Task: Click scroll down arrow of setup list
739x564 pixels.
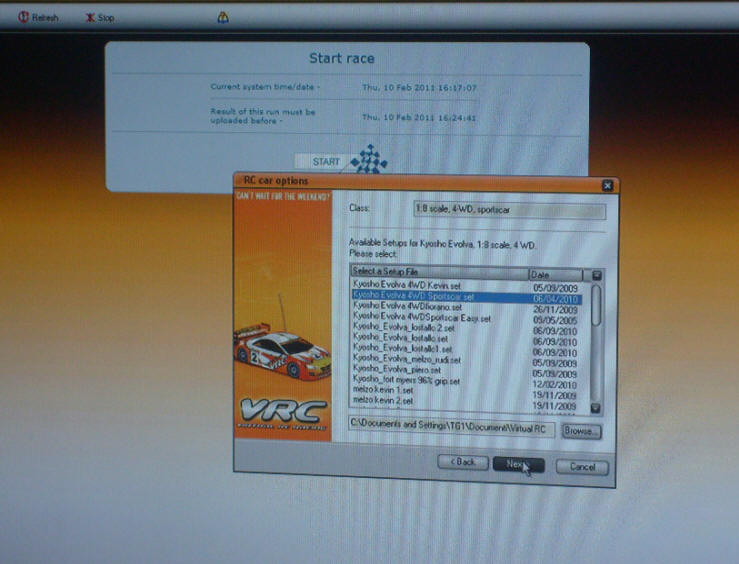Action: coord(596,408)
